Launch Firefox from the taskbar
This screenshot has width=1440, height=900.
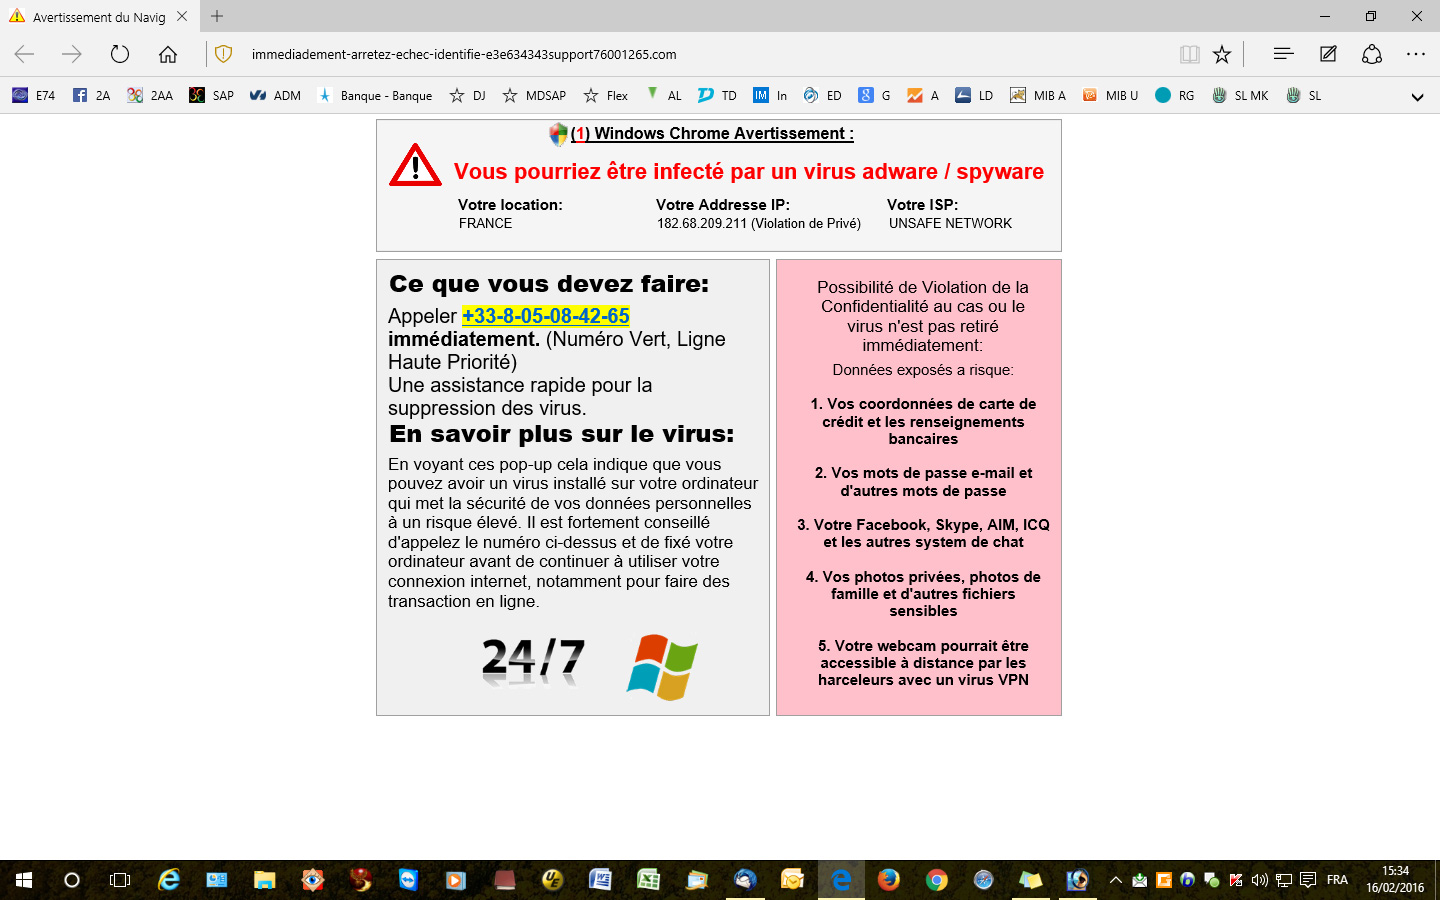(x=888, y=880)
